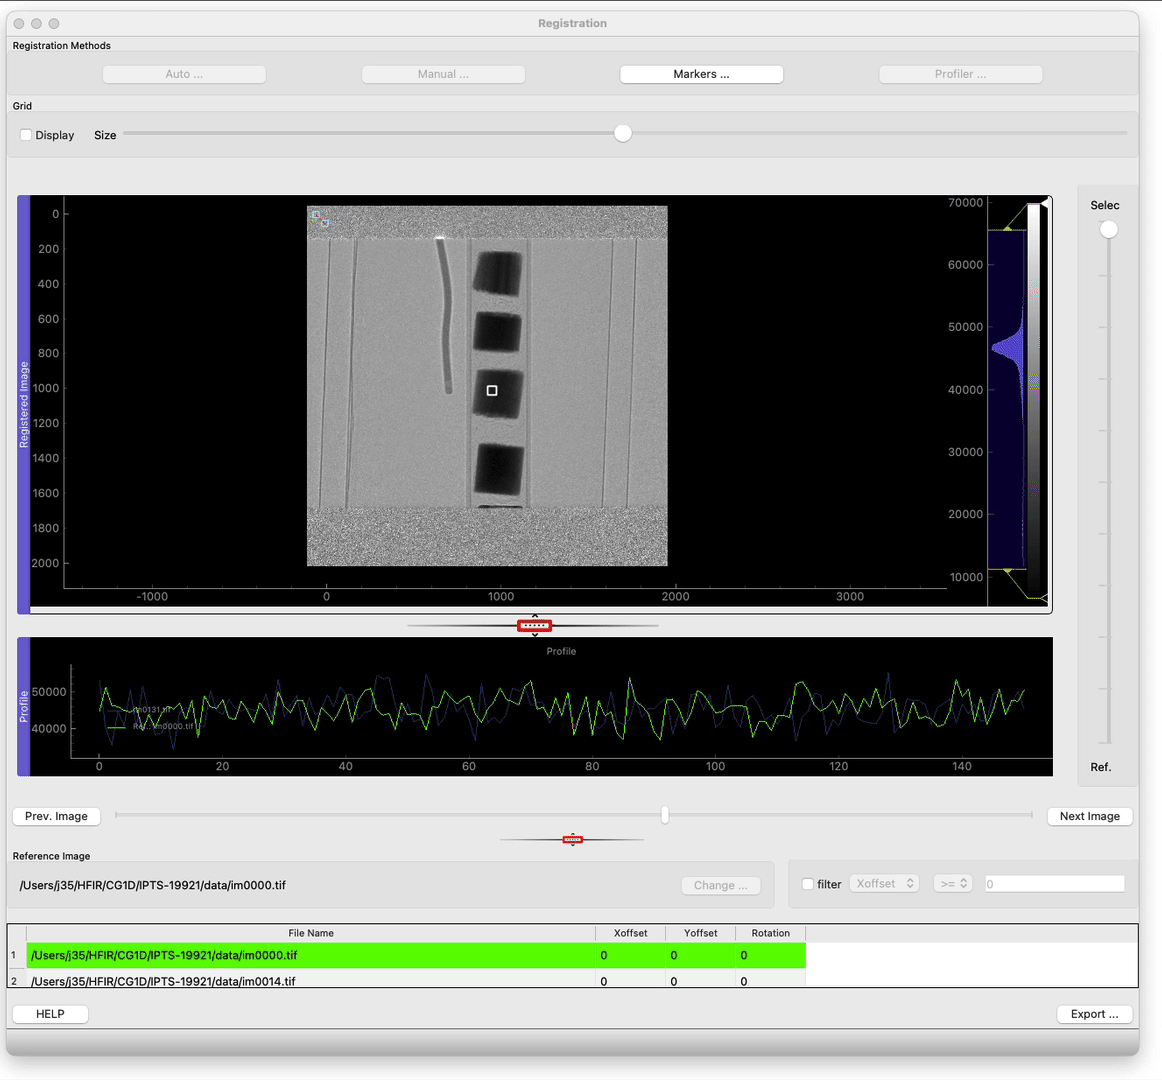Screen dimensions: 1162x1080
Task: Click the red splitter handle below the image slider
Action: pyautogui.click(x=572, y=840)
